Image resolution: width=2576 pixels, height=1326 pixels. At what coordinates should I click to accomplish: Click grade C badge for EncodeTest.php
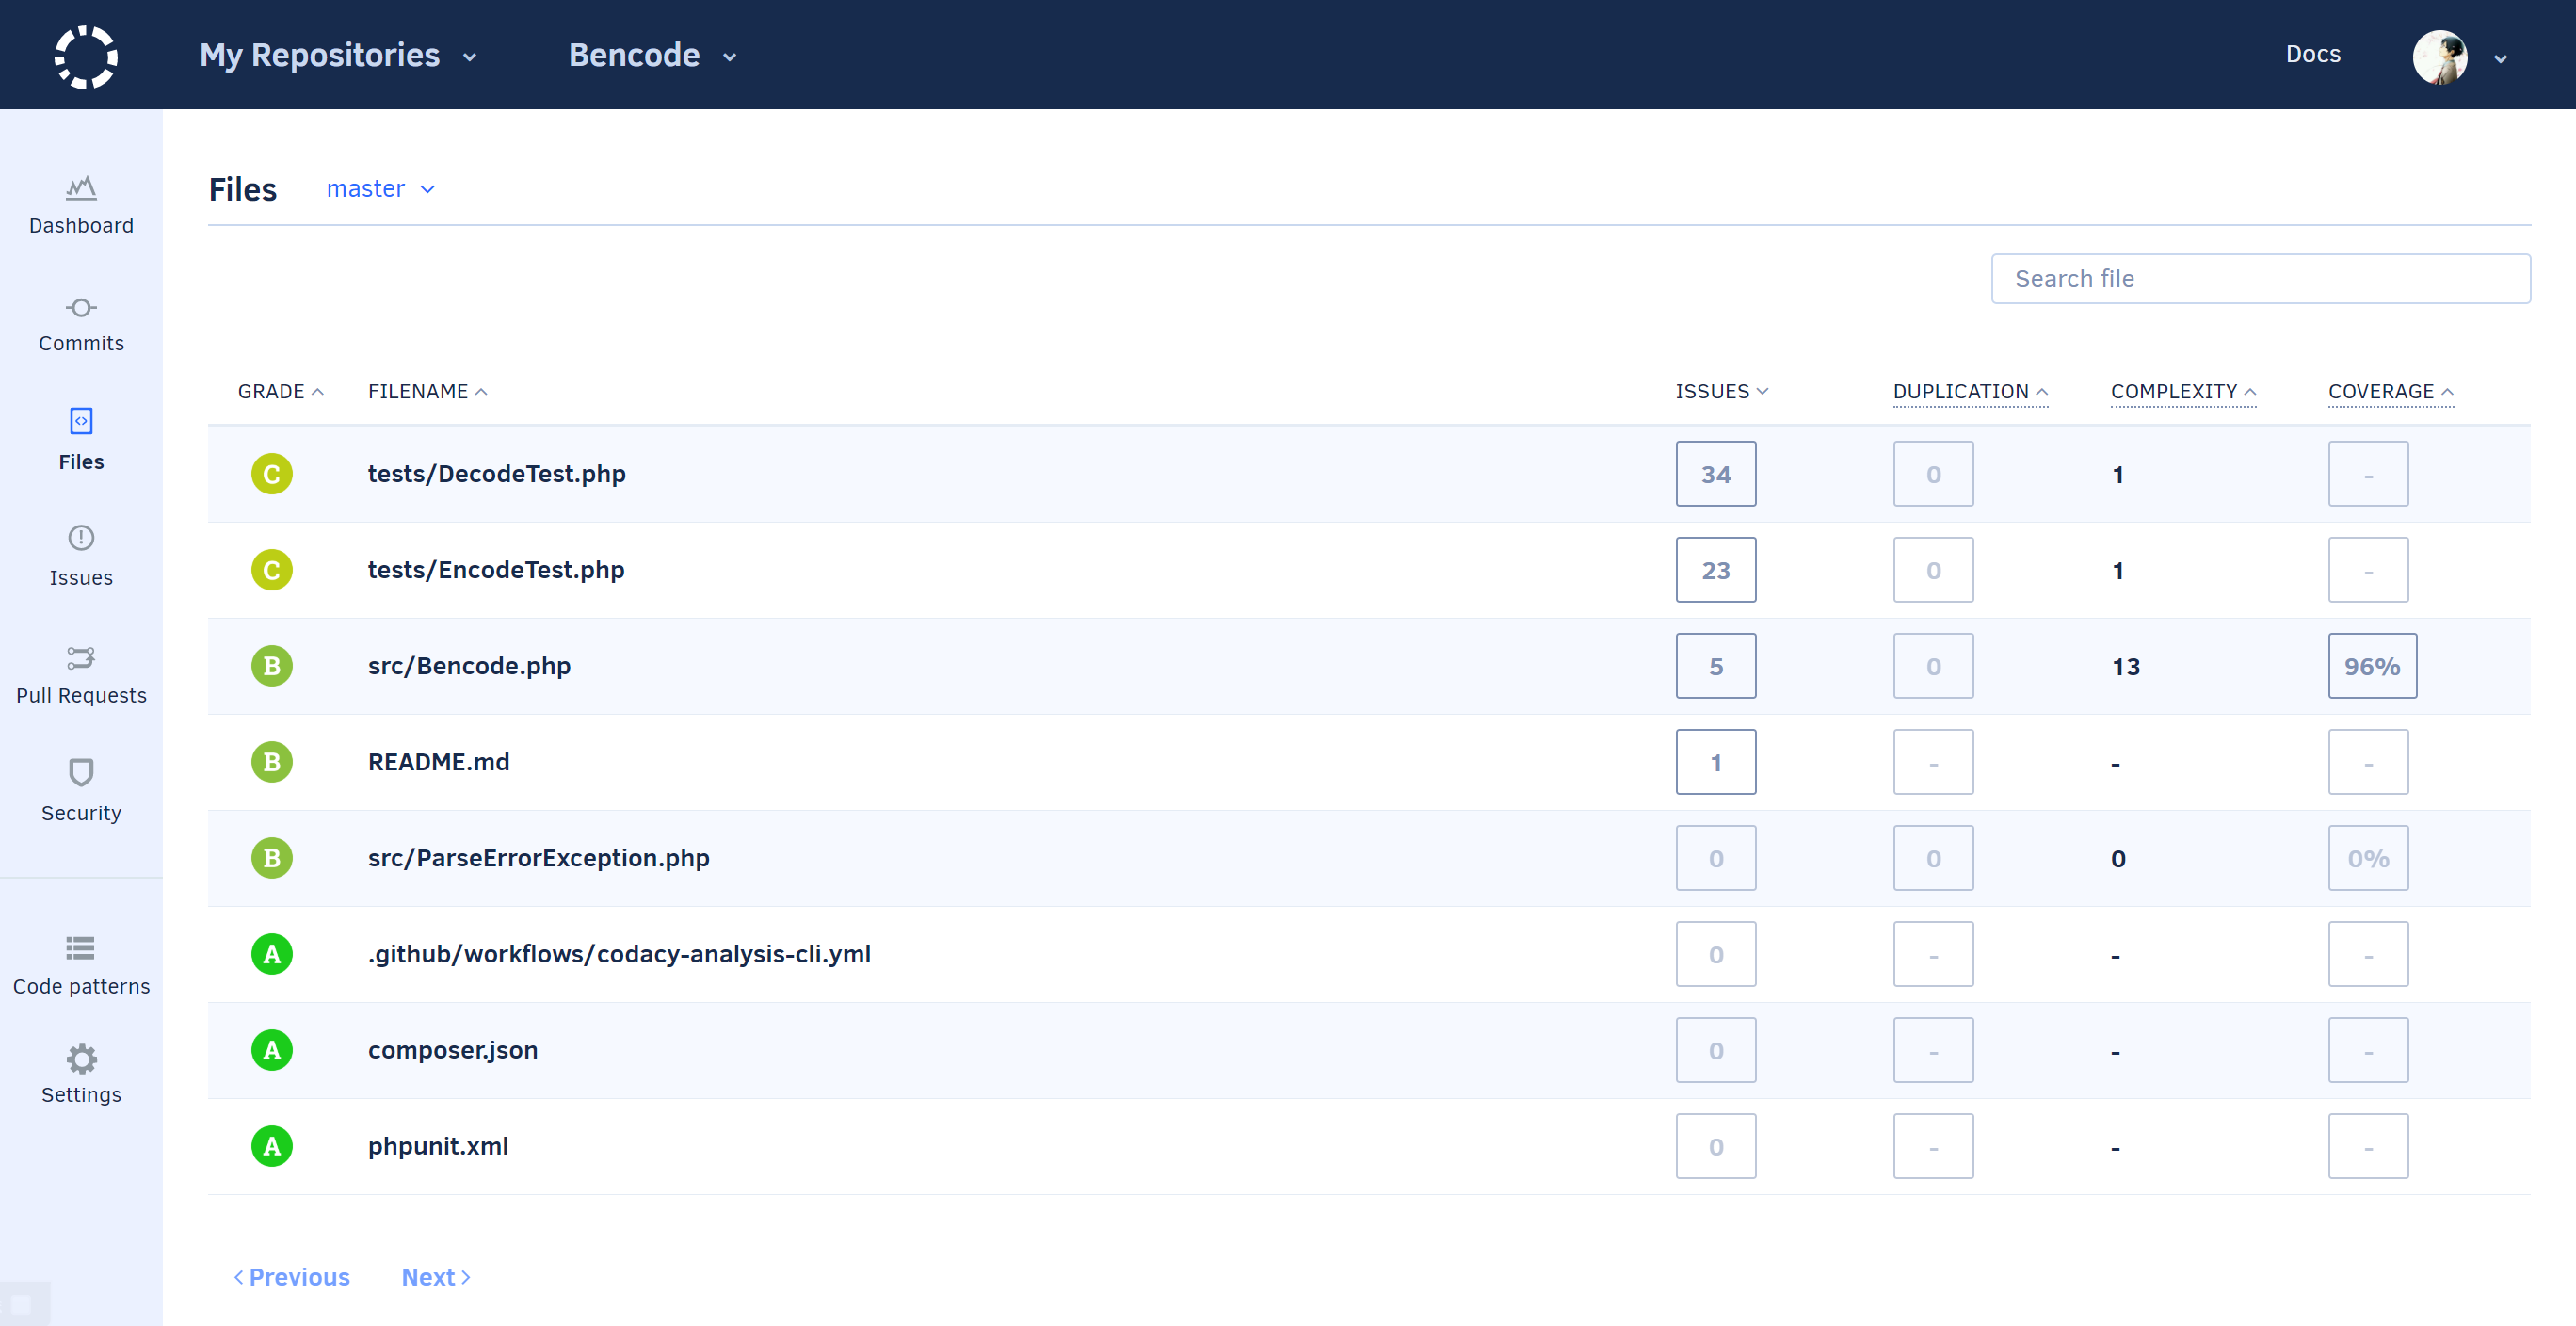272,570
